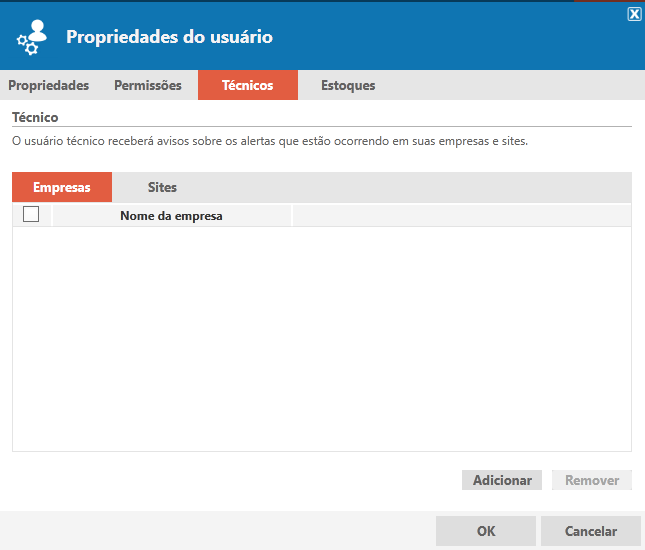The image size is (645, 550).
Task: Close the user properties dialog
Action: (634, 14)
